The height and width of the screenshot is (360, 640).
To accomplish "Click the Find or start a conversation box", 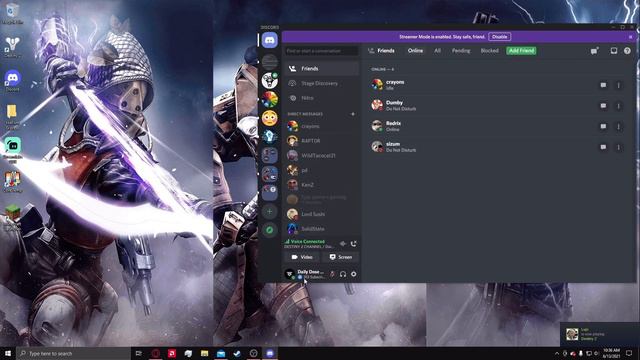I will click(322, 51).
